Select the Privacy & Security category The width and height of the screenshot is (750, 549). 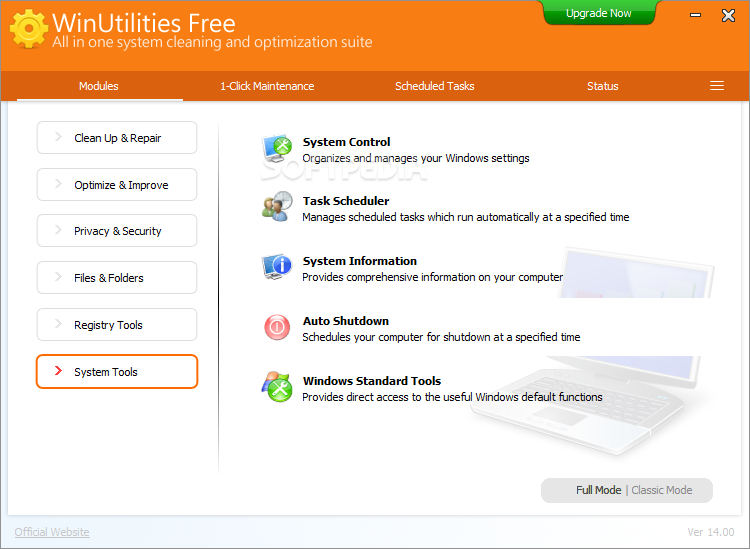coord(117,231)
